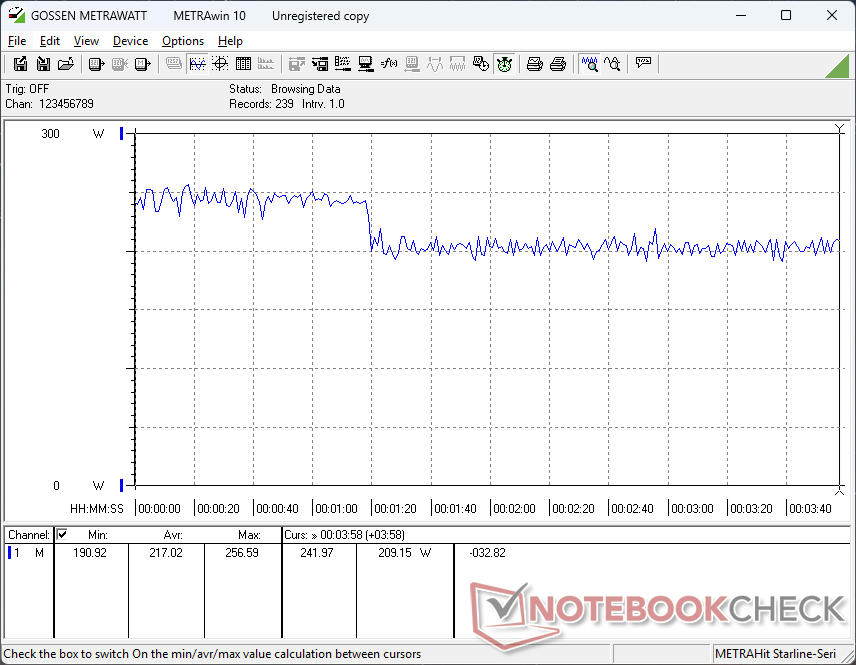Open the Edit menu
Viewport: 856px width, 665px height.
click(x=50, y=41)
